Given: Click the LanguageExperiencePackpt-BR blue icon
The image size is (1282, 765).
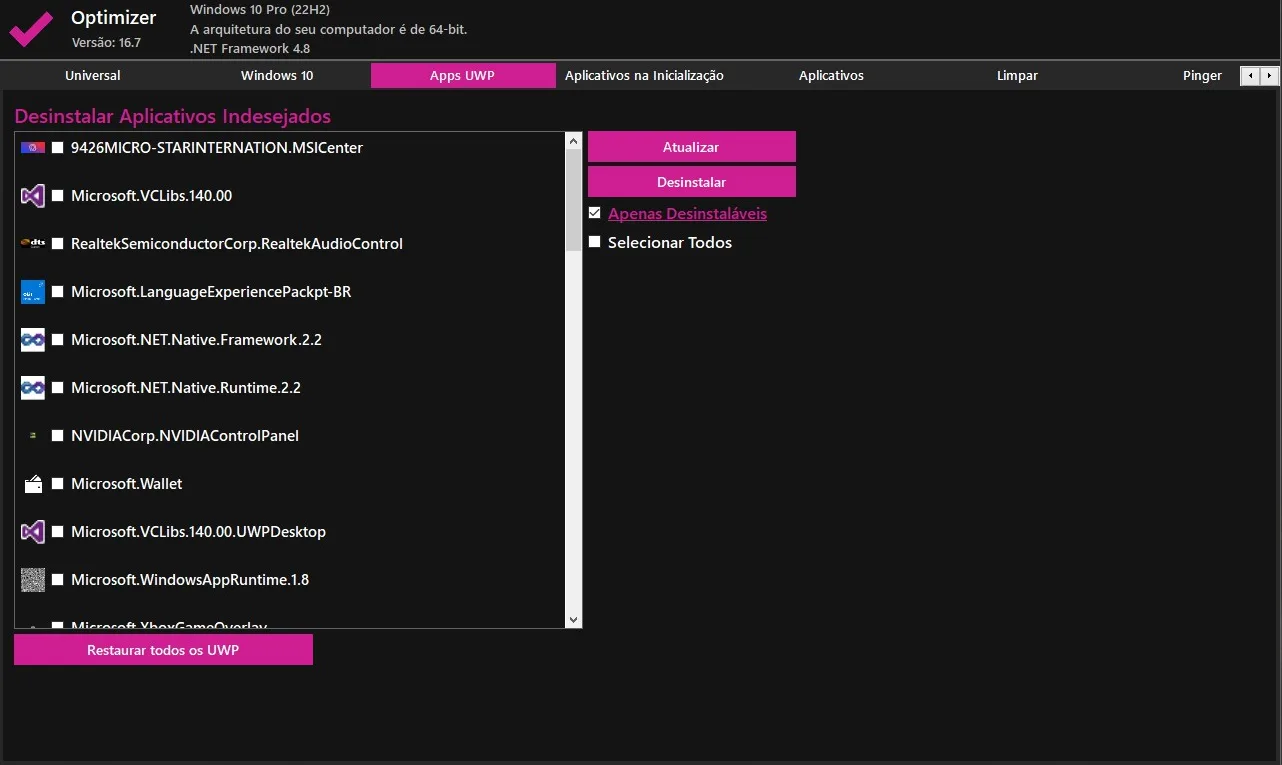Looking at the screenshot, I should tap(33, 292).
